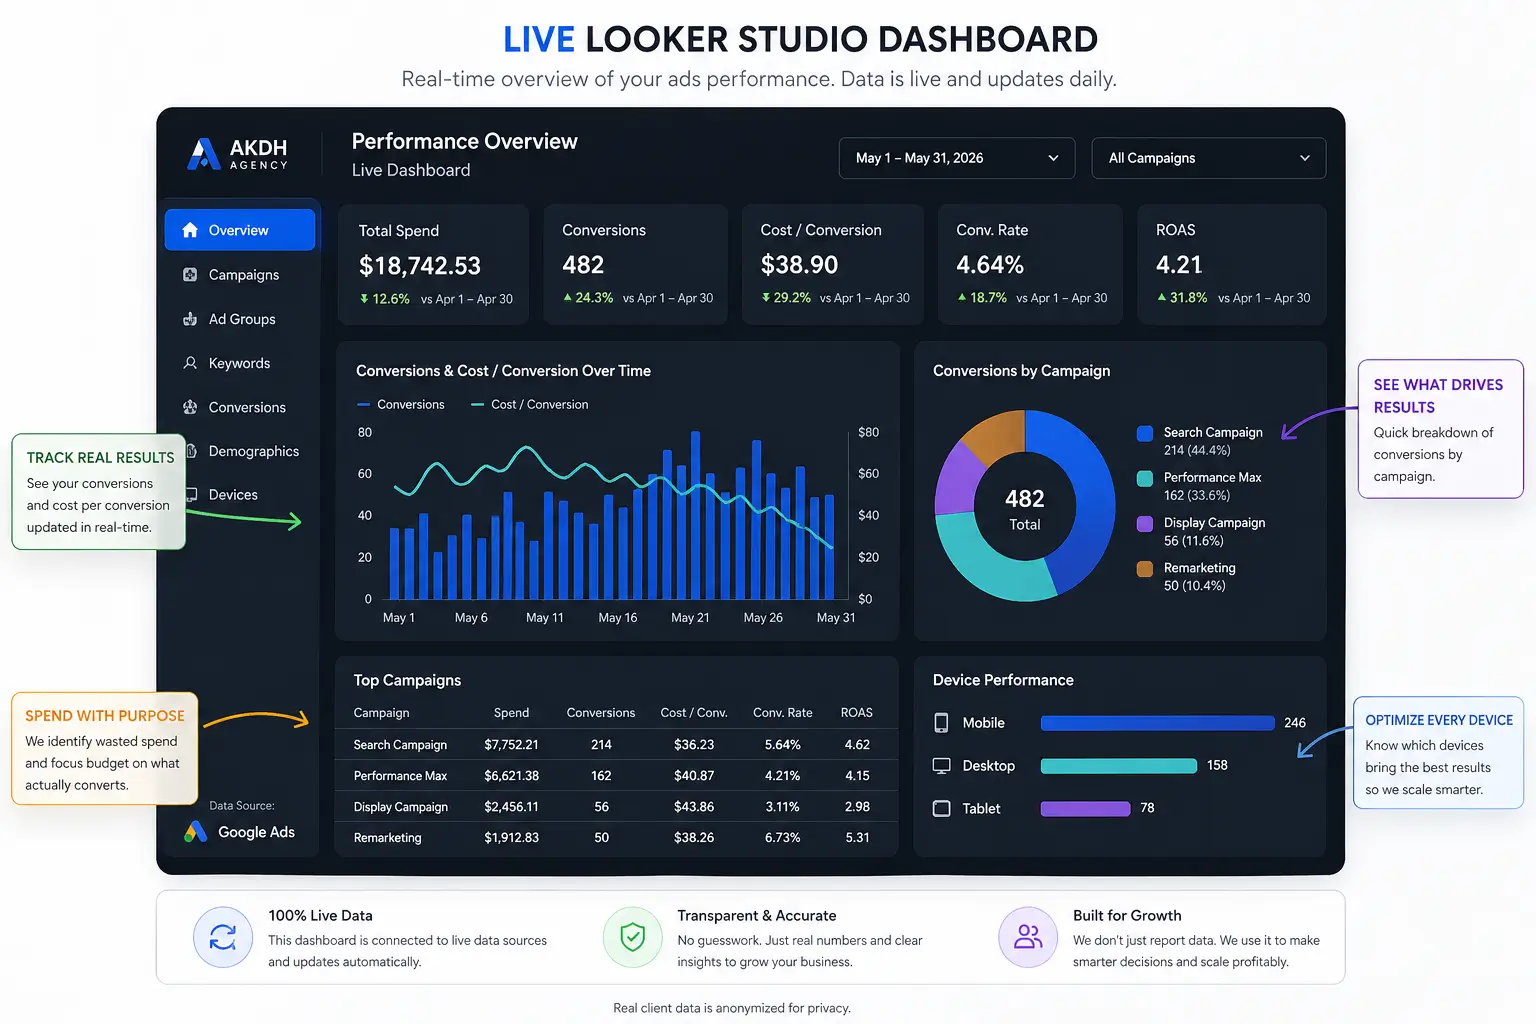
Task: Click the ROAS up-arrow indicator 31.8%
Action: 1162,298
